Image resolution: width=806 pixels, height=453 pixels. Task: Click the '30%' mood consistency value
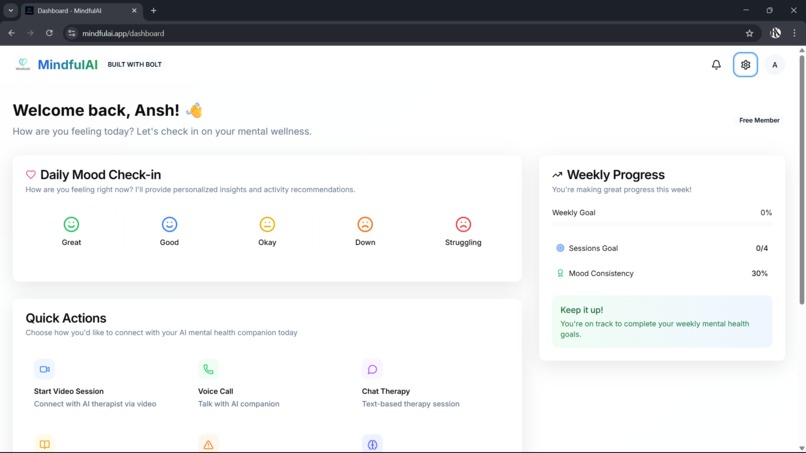click(x=759, y=274)
